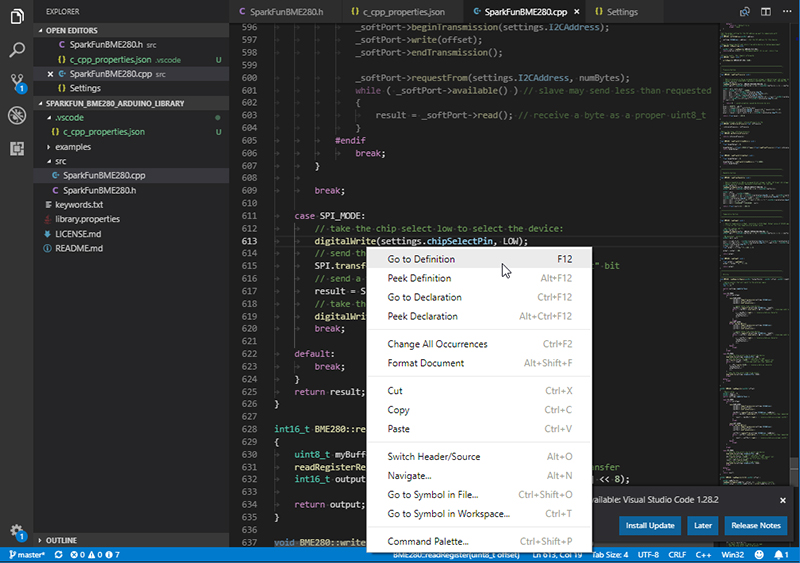This screenshot has height=563, width=800.
Task: Expand the Outline panel
Action: 60,540
